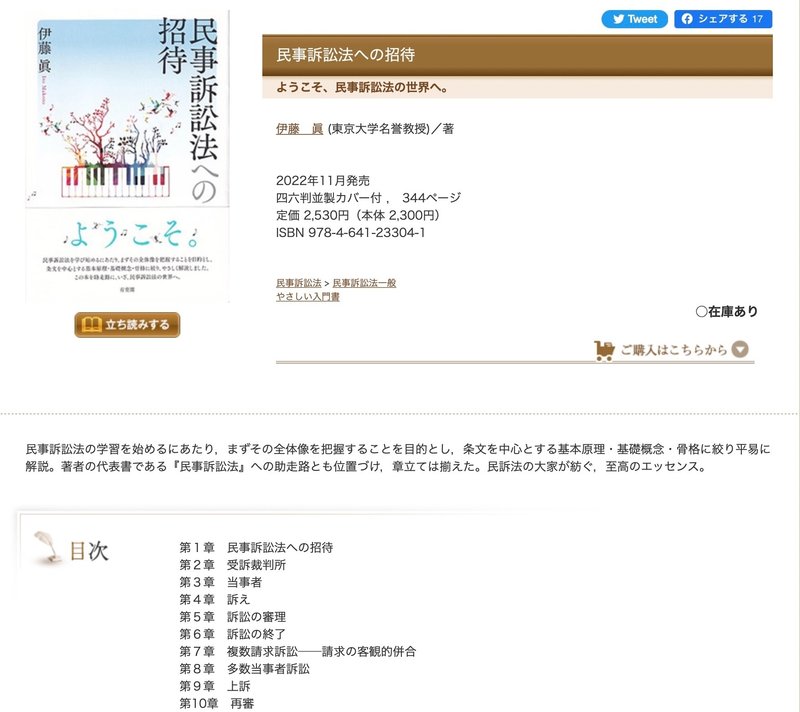Click chapter row 第3章 当事者
800x712 pixels.
[x=220, y=582]
